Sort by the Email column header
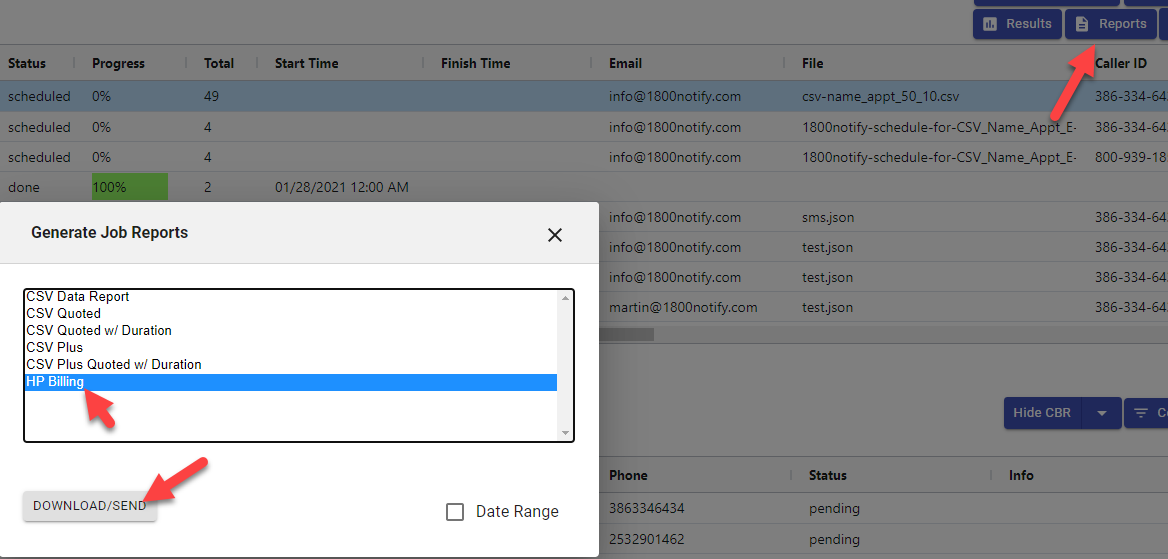This screenshot has width=1168, height=559. 625,63
